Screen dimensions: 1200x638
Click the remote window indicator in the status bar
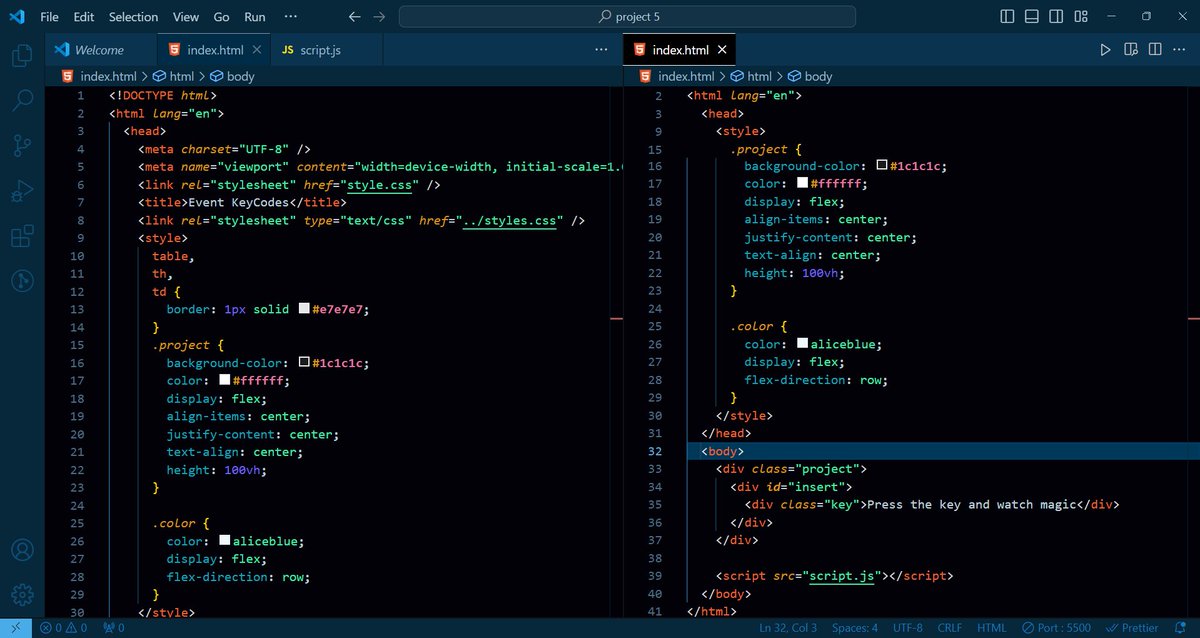click(16, 628)
